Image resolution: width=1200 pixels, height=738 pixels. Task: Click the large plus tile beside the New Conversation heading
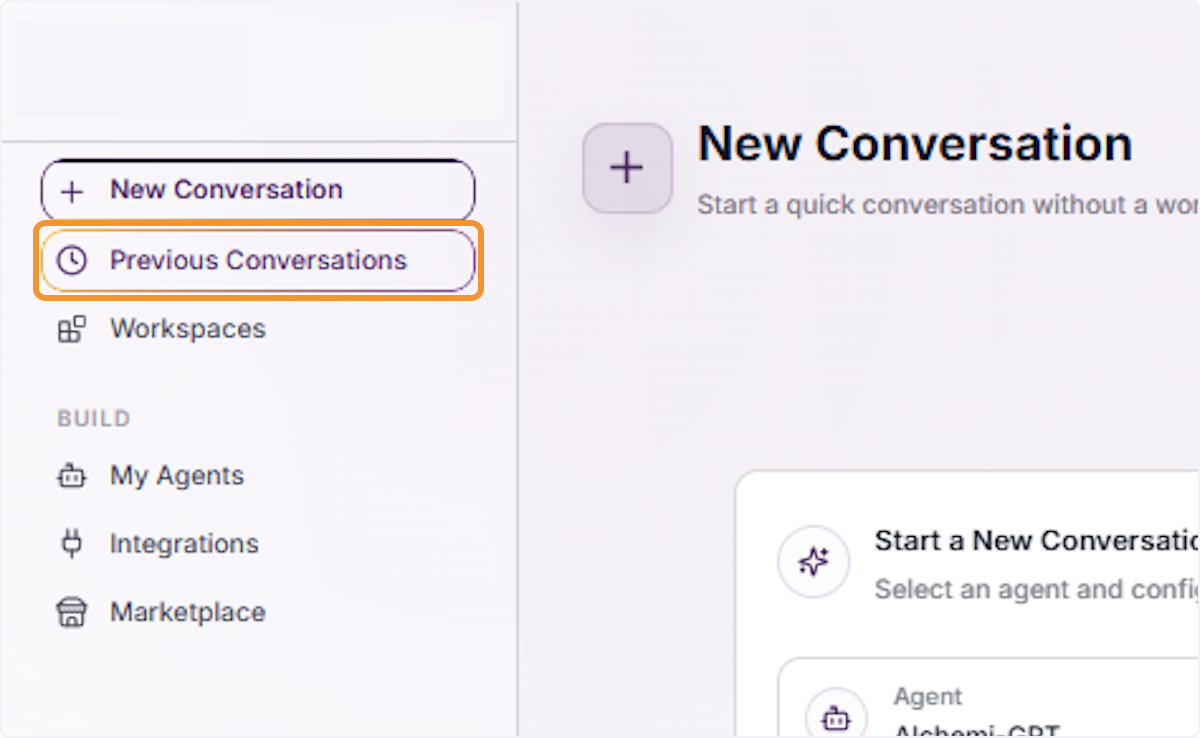[627, 168]
